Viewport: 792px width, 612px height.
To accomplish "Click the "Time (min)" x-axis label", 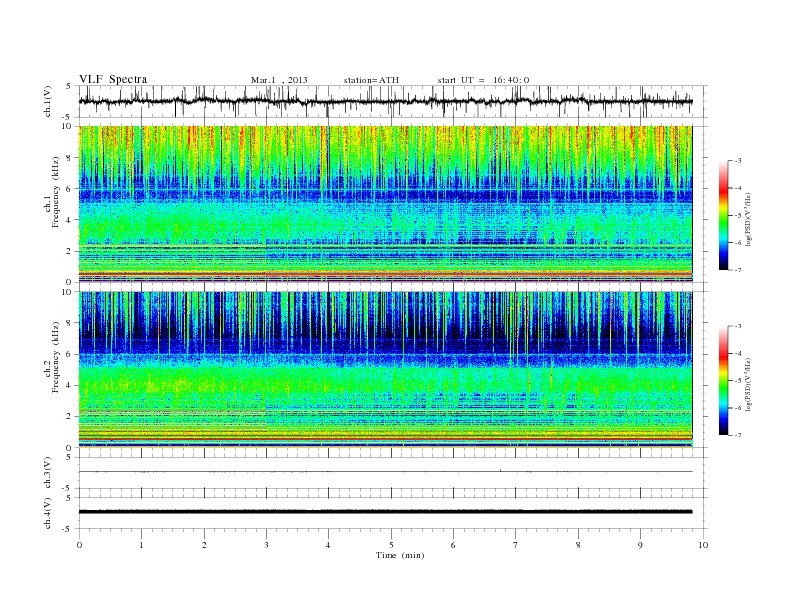I will (400, 555).
